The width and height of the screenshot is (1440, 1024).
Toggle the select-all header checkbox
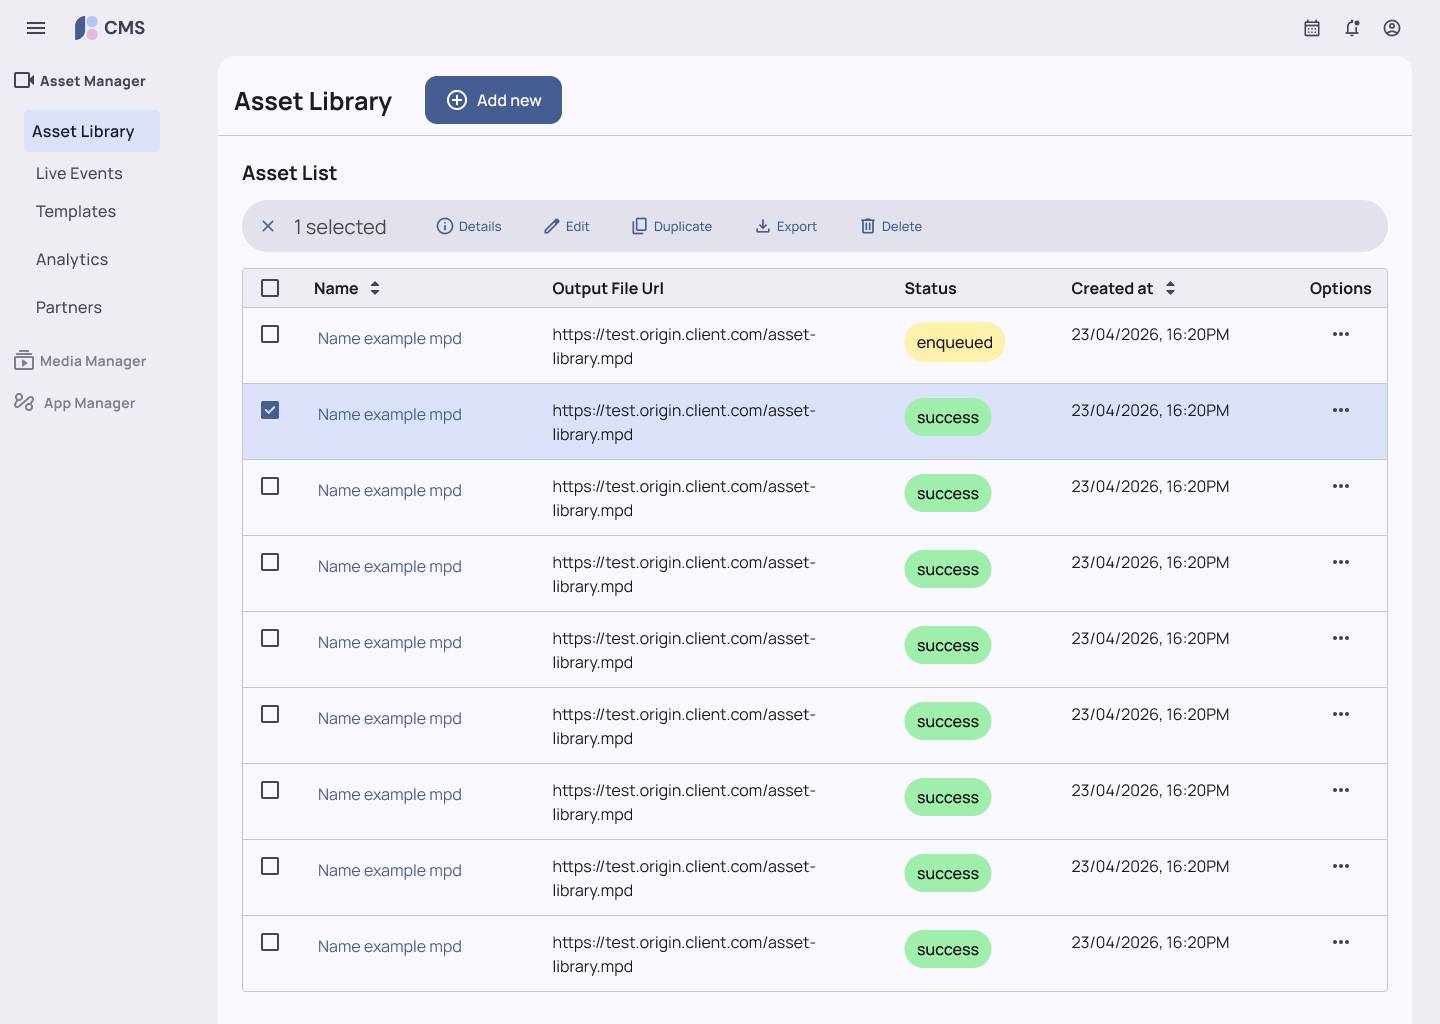point(270,288)
